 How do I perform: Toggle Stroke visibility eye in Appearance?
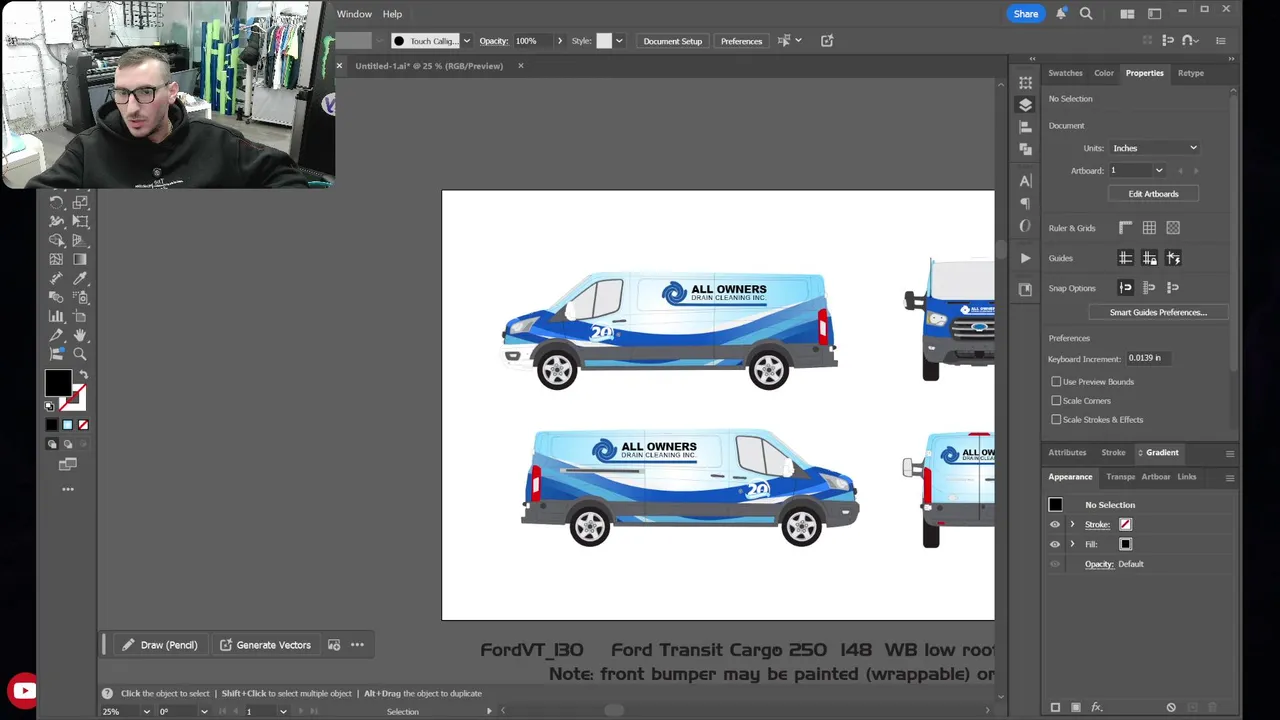pos(1054,525)
